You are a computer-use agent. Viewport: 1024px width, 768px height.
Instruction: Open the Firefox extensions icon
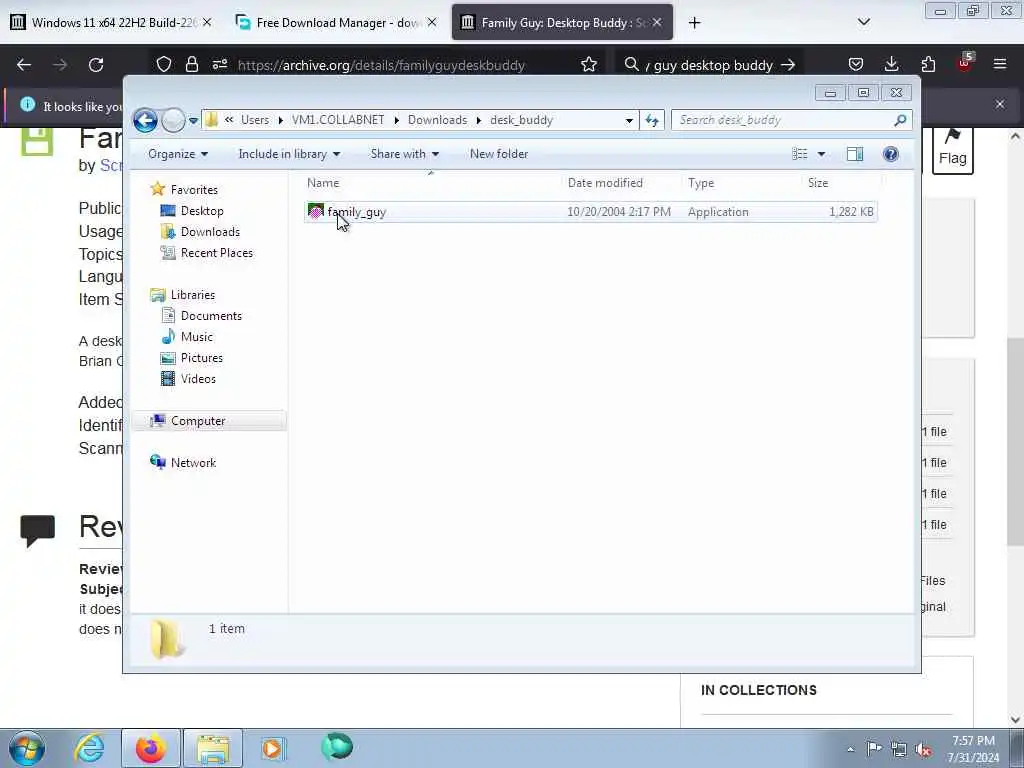coord(928,65)
